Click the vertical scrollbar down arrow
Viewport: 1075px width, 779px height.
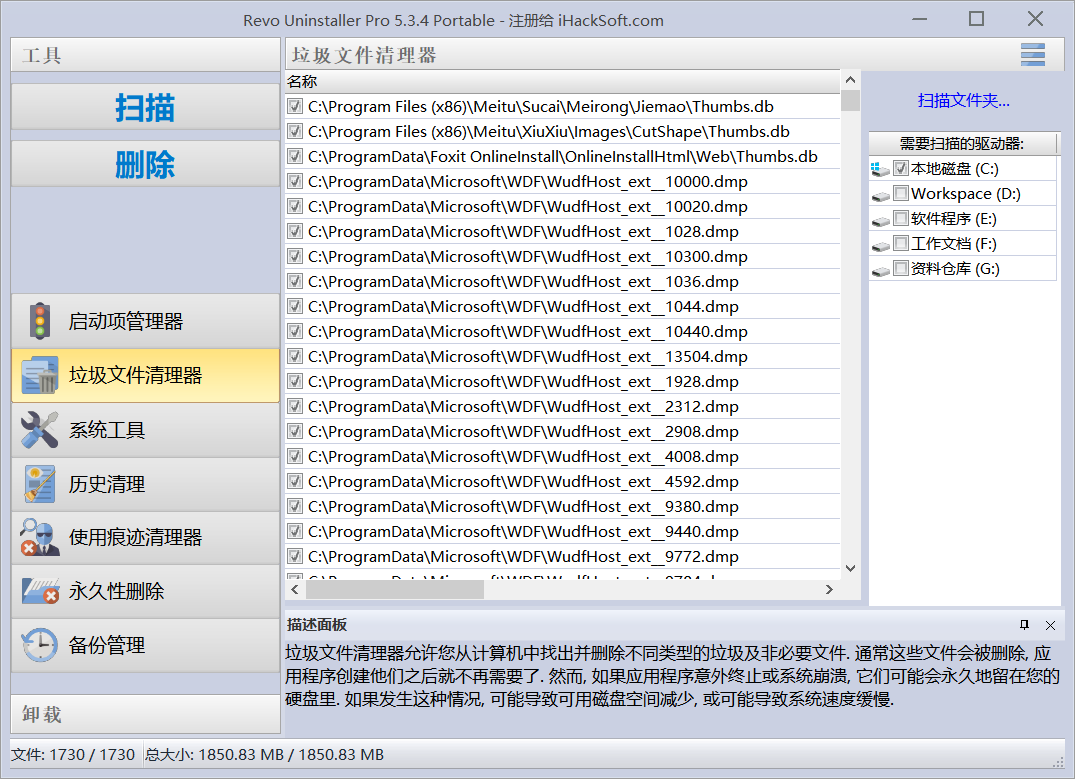pos(850,568)
